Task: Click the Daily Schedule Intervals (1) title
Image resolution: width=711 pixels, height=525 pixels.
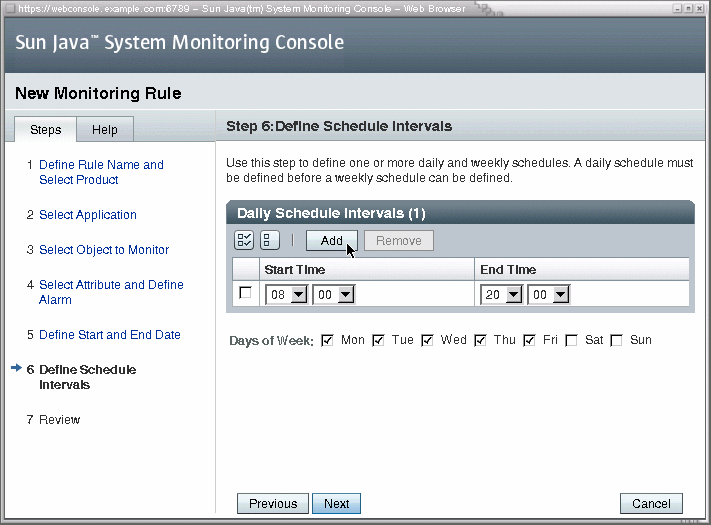Action: [x=331, y=213]
